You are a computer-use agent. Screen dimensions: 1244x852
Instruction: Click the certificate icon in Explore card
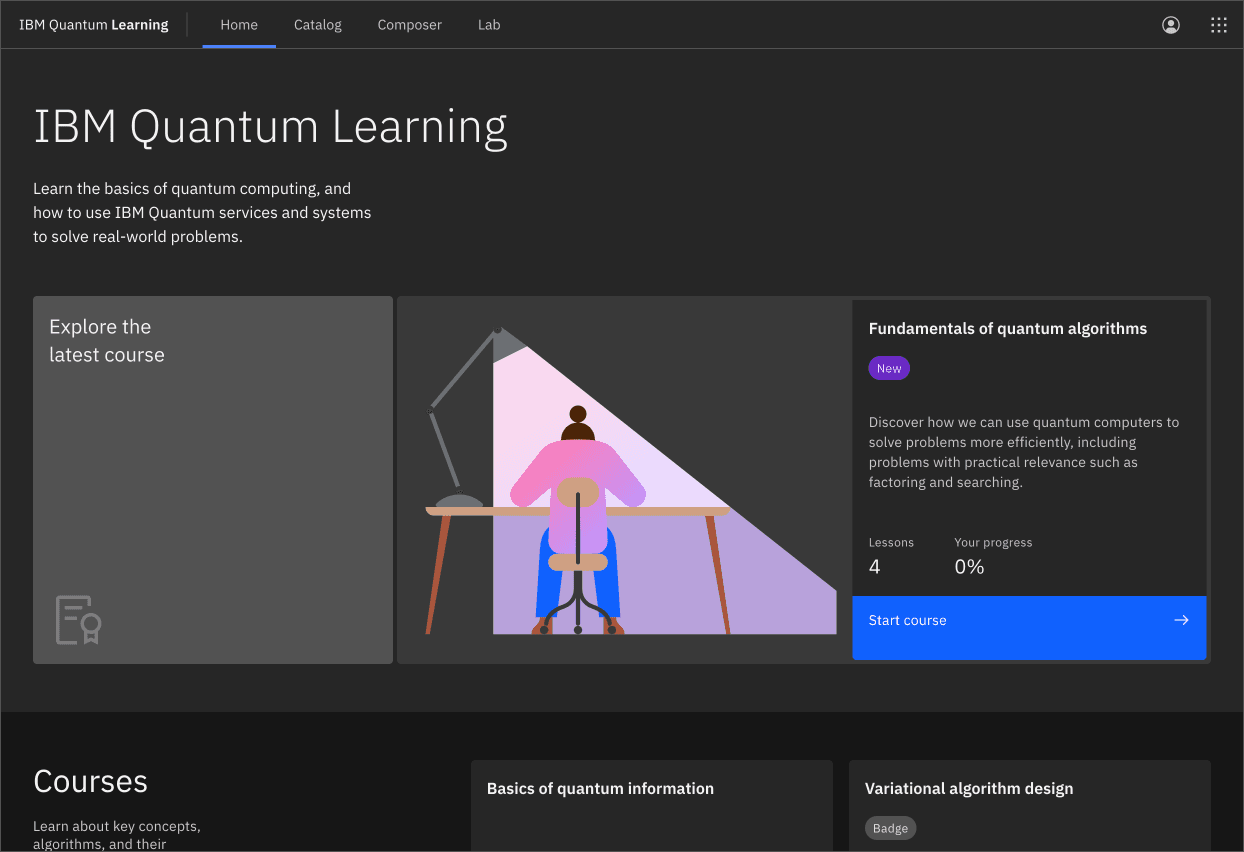(78, 620)
